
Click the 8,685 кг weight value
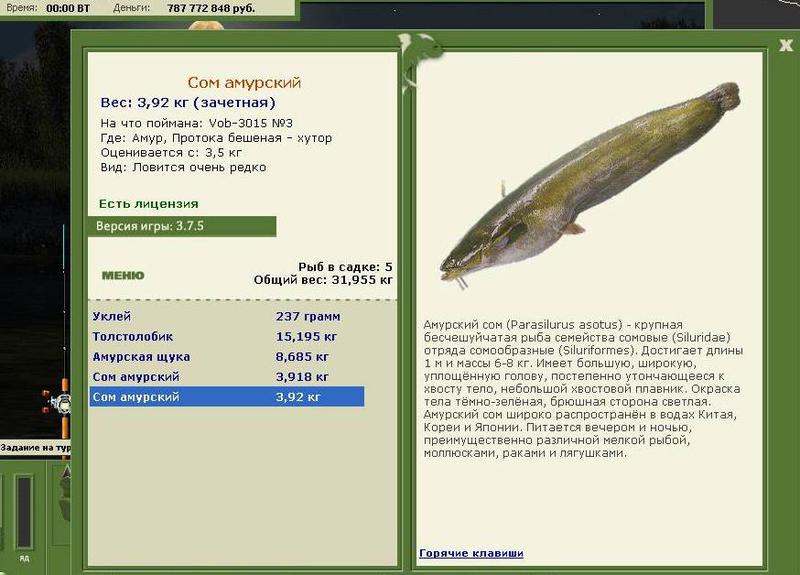pos(302,357)
